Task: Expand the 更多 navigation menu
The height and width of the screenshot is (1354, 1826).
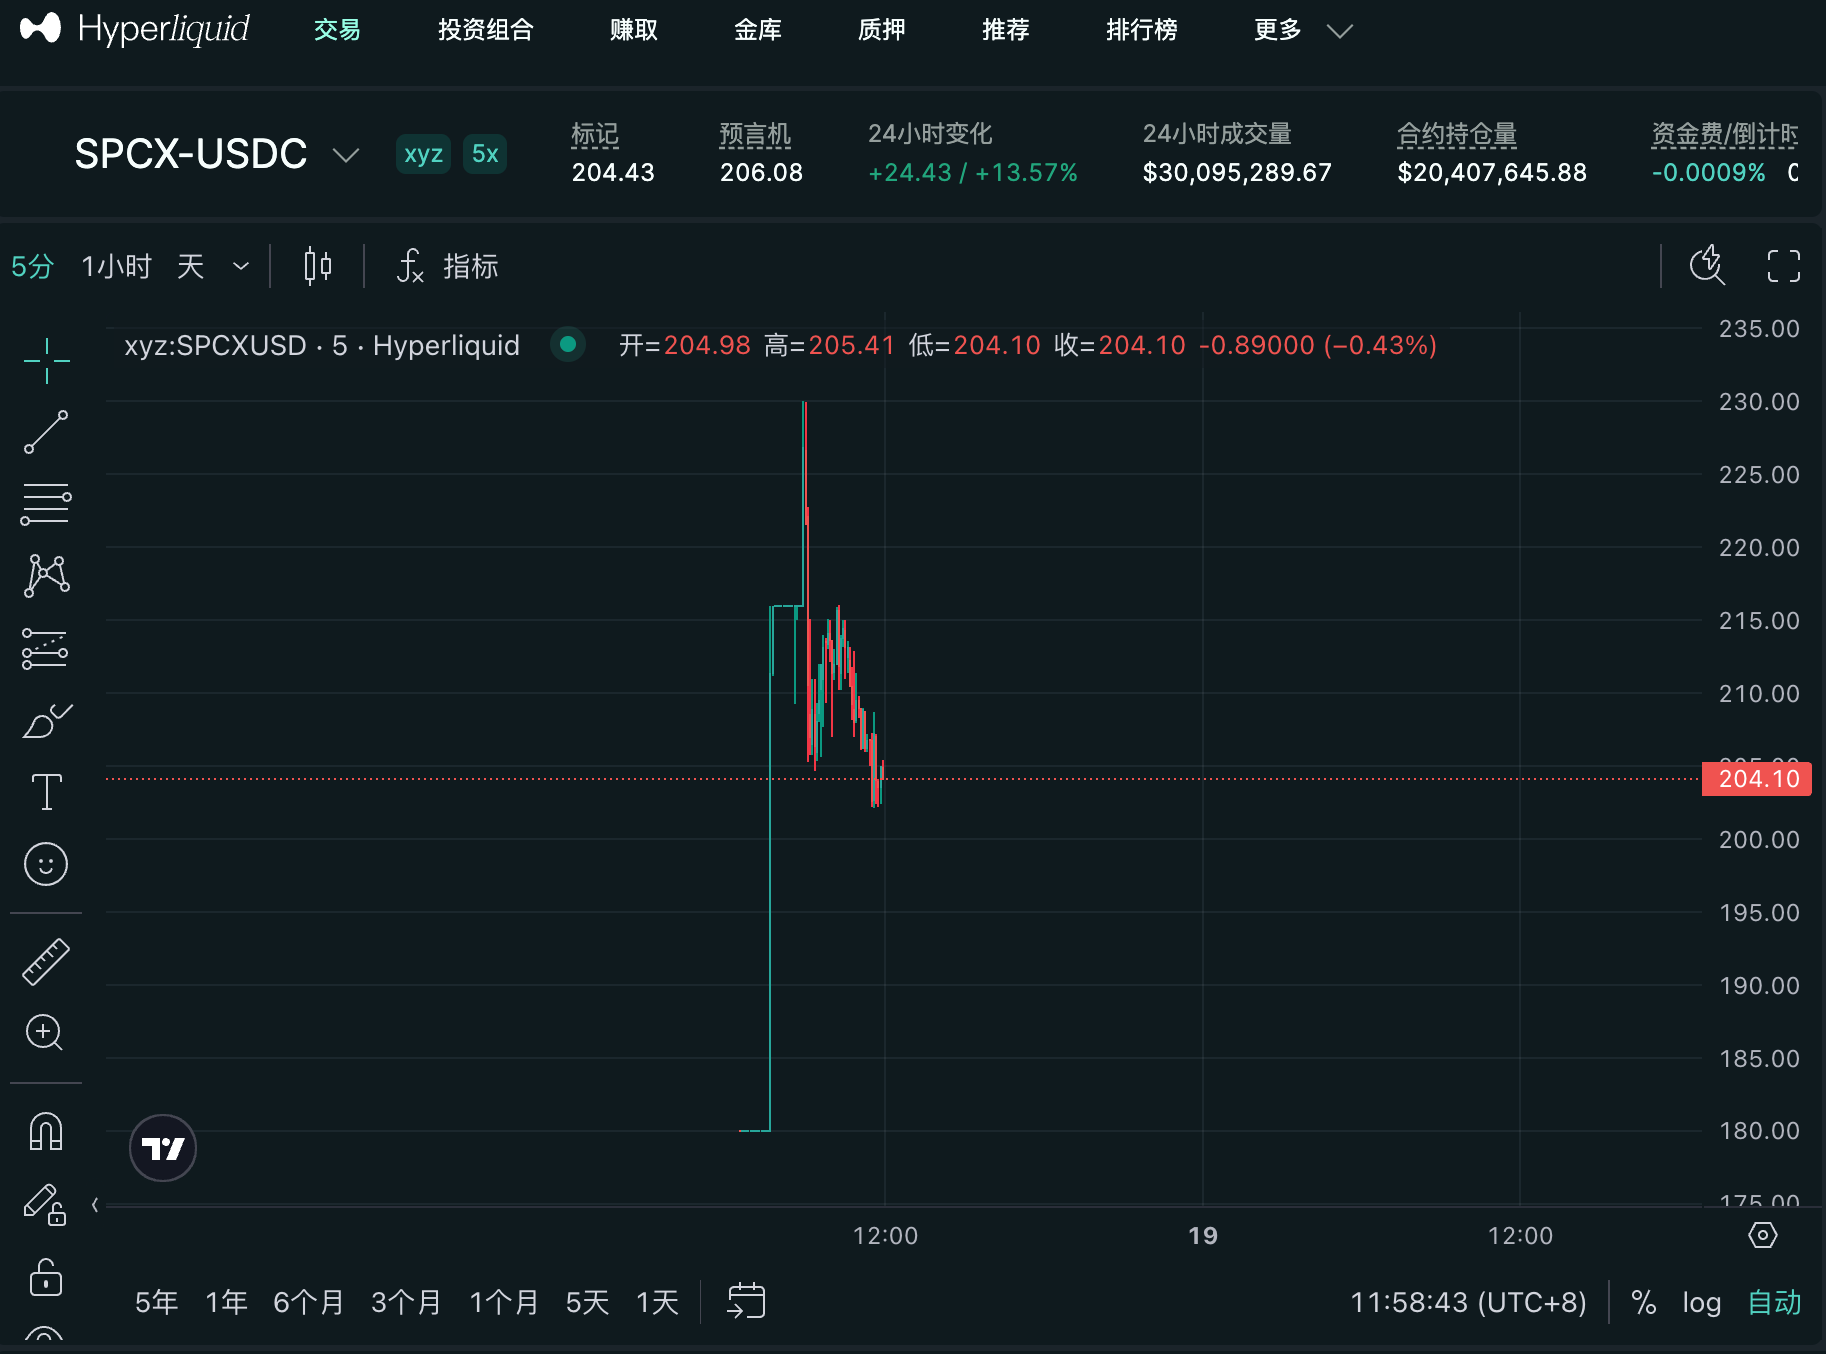Action: pos(1303,30)
